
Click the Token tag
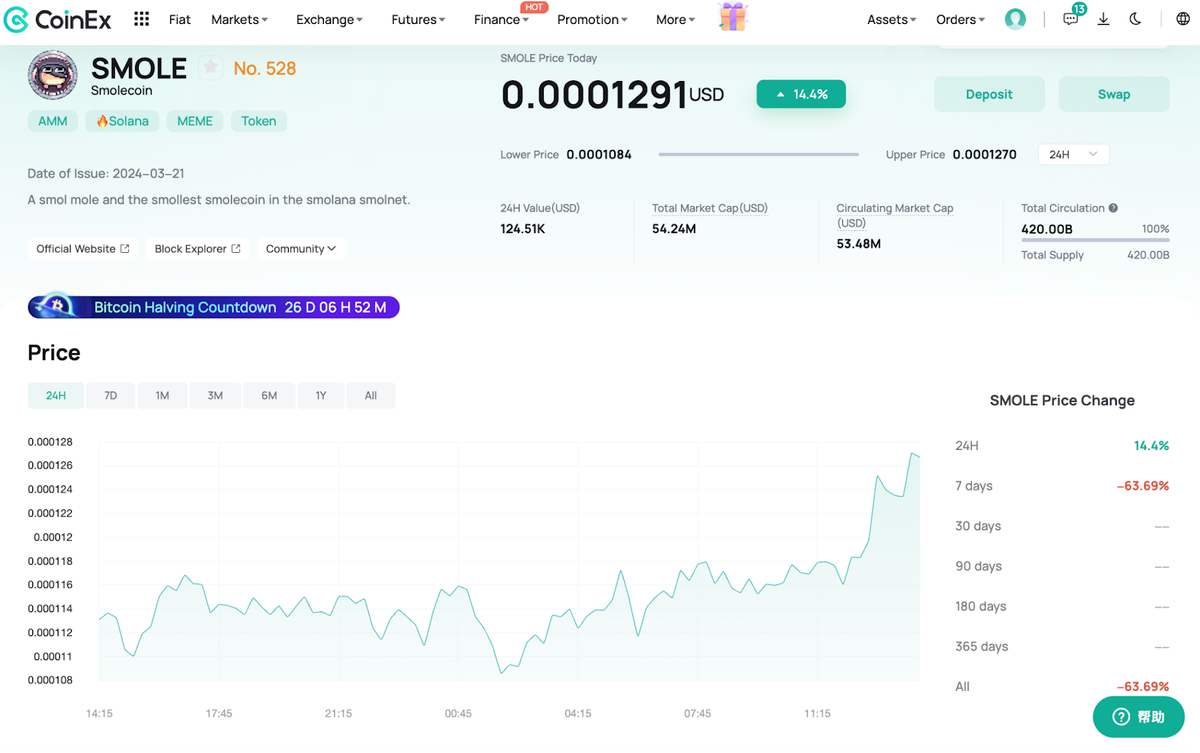click(259, 121)
